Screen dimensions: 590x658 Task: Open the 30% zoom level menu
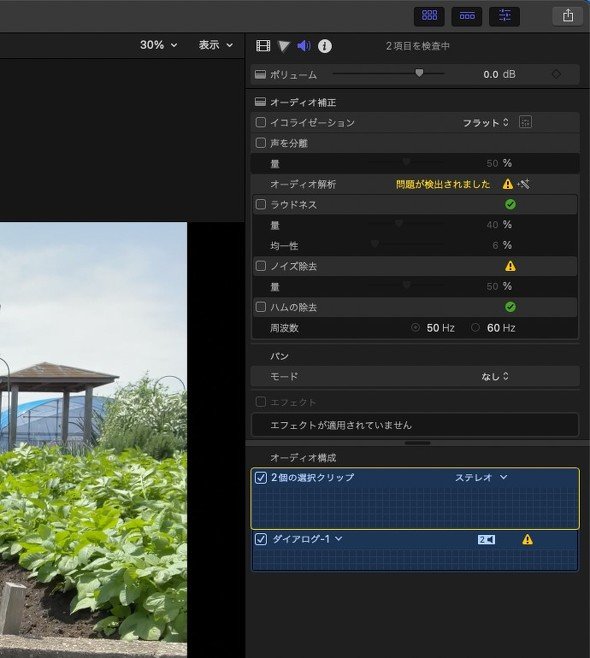[x=159, y=45]
